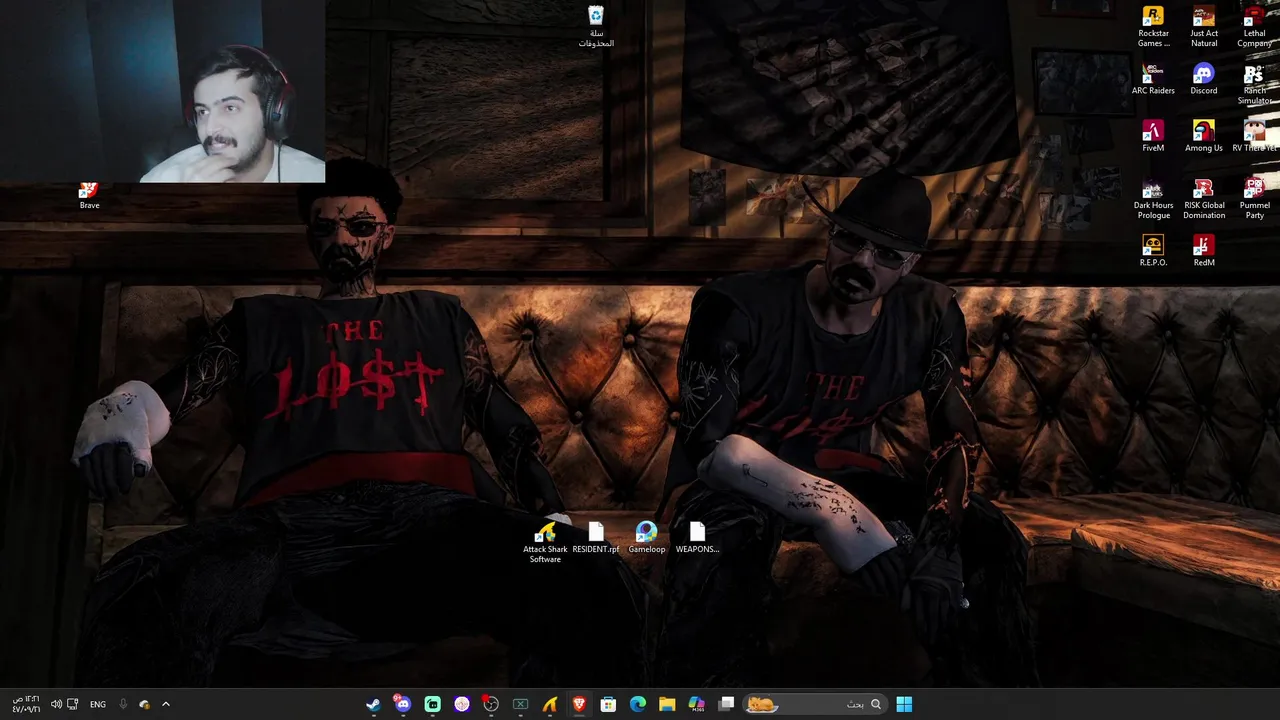Select the FiveM desktop shortcut
Viewport: 1280px width, 720px height.
tap(1153, 137)
